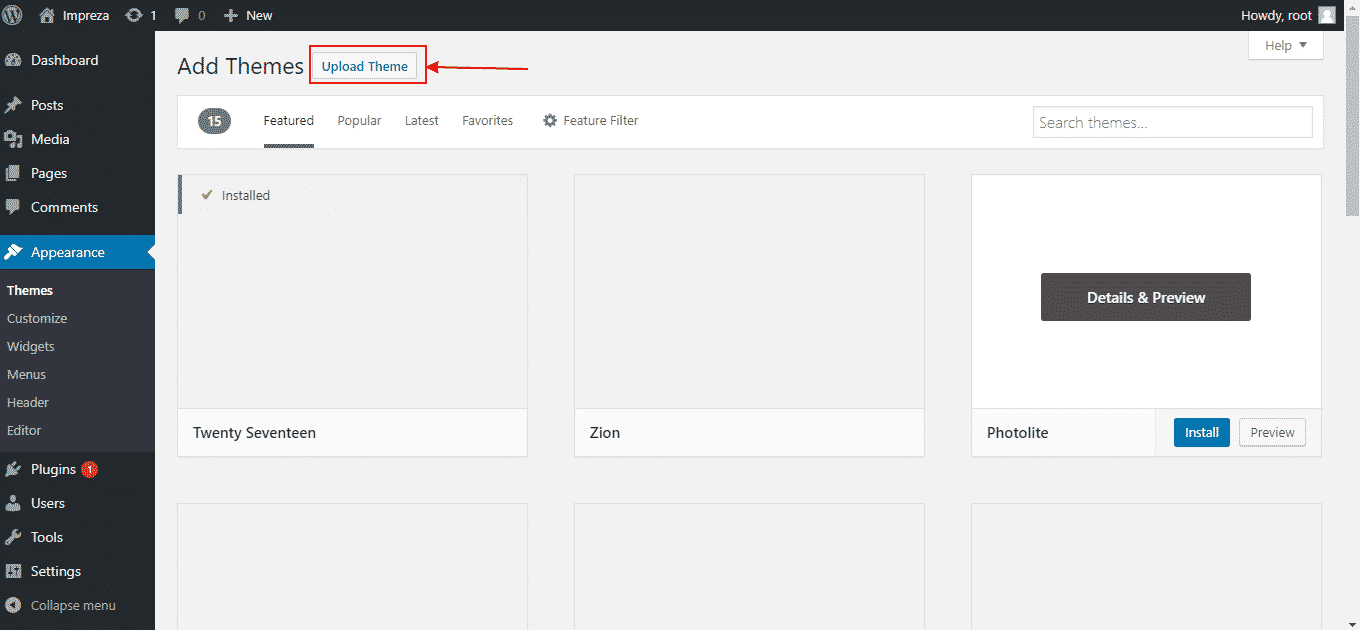The width and height of the screenshot is (1360, 630).
Task: Click the Posts pin icon
Action: point(13,105)
